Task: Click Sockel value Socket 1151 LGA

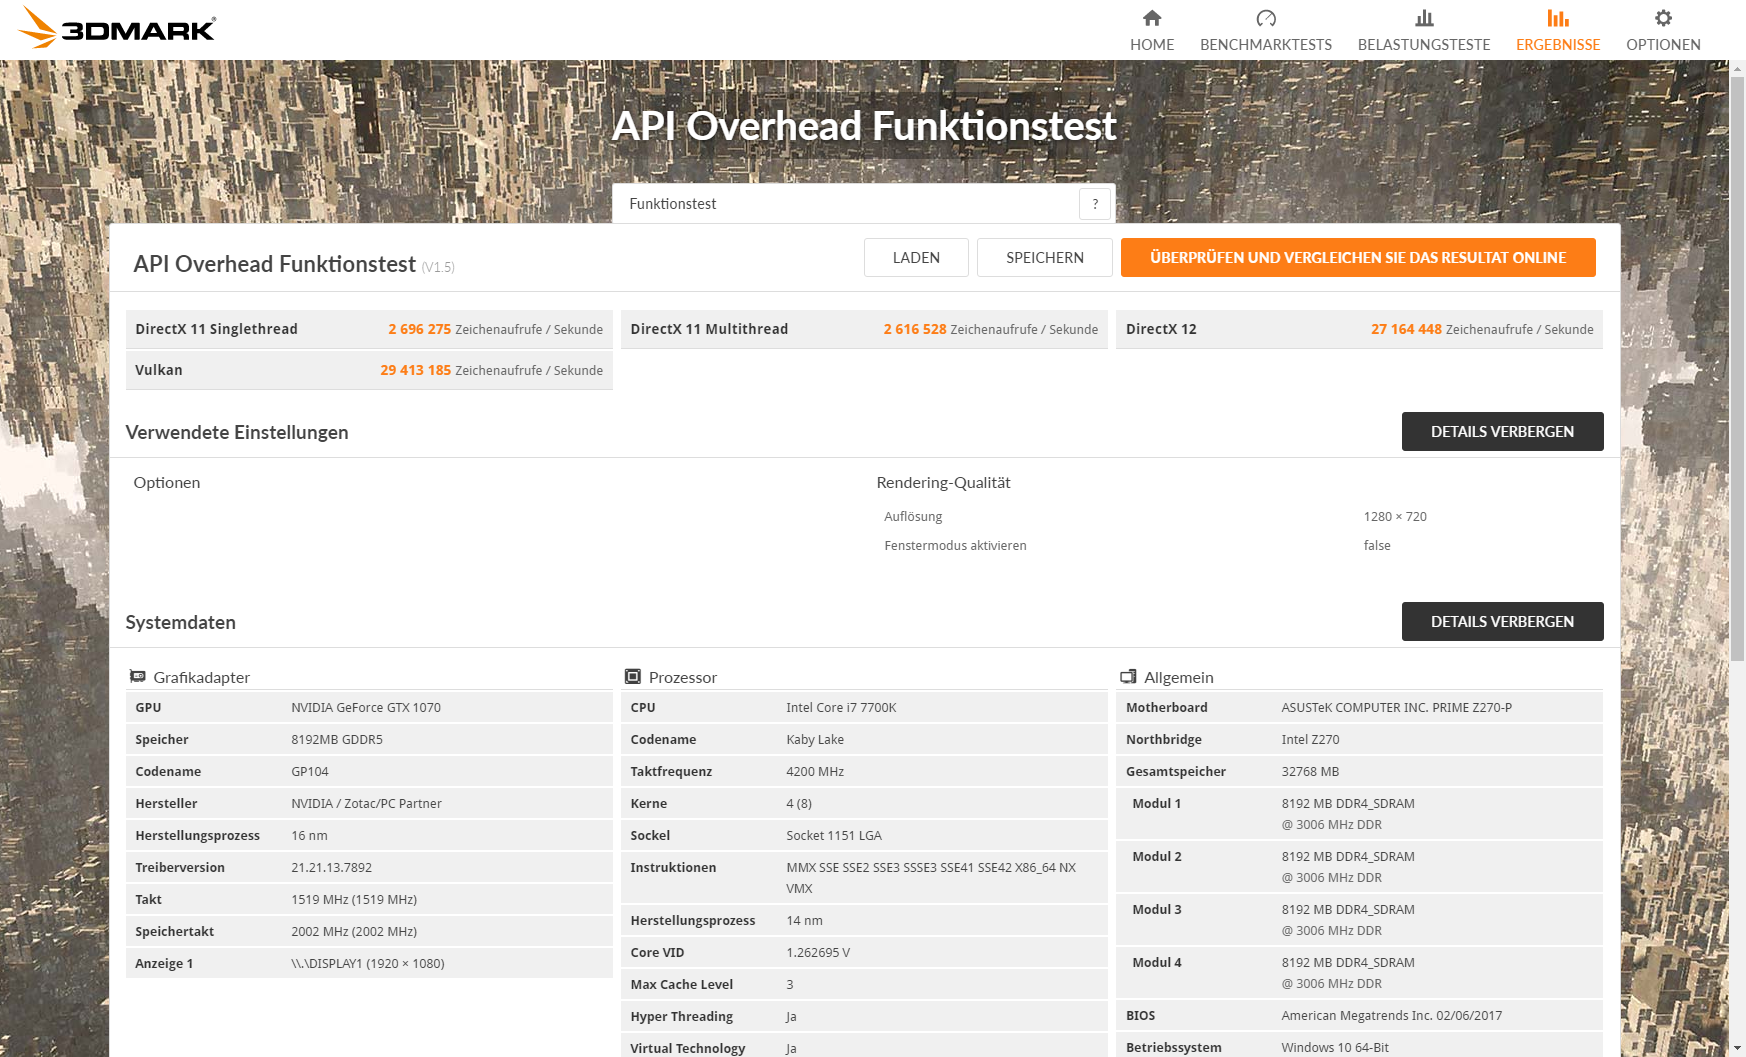Action: pyautogui.click(x=834, y=836)
